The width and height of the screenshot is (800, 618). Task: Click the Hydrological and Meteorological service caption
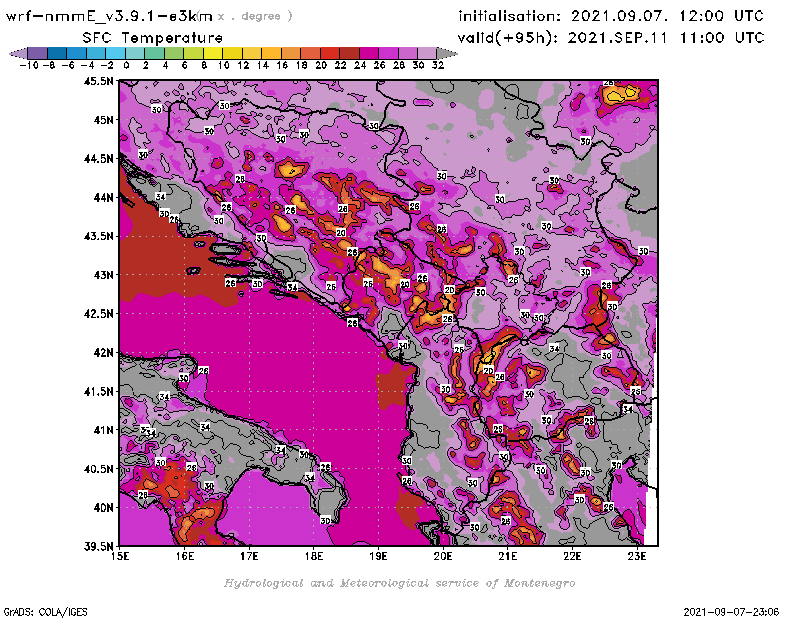(399, 583)
